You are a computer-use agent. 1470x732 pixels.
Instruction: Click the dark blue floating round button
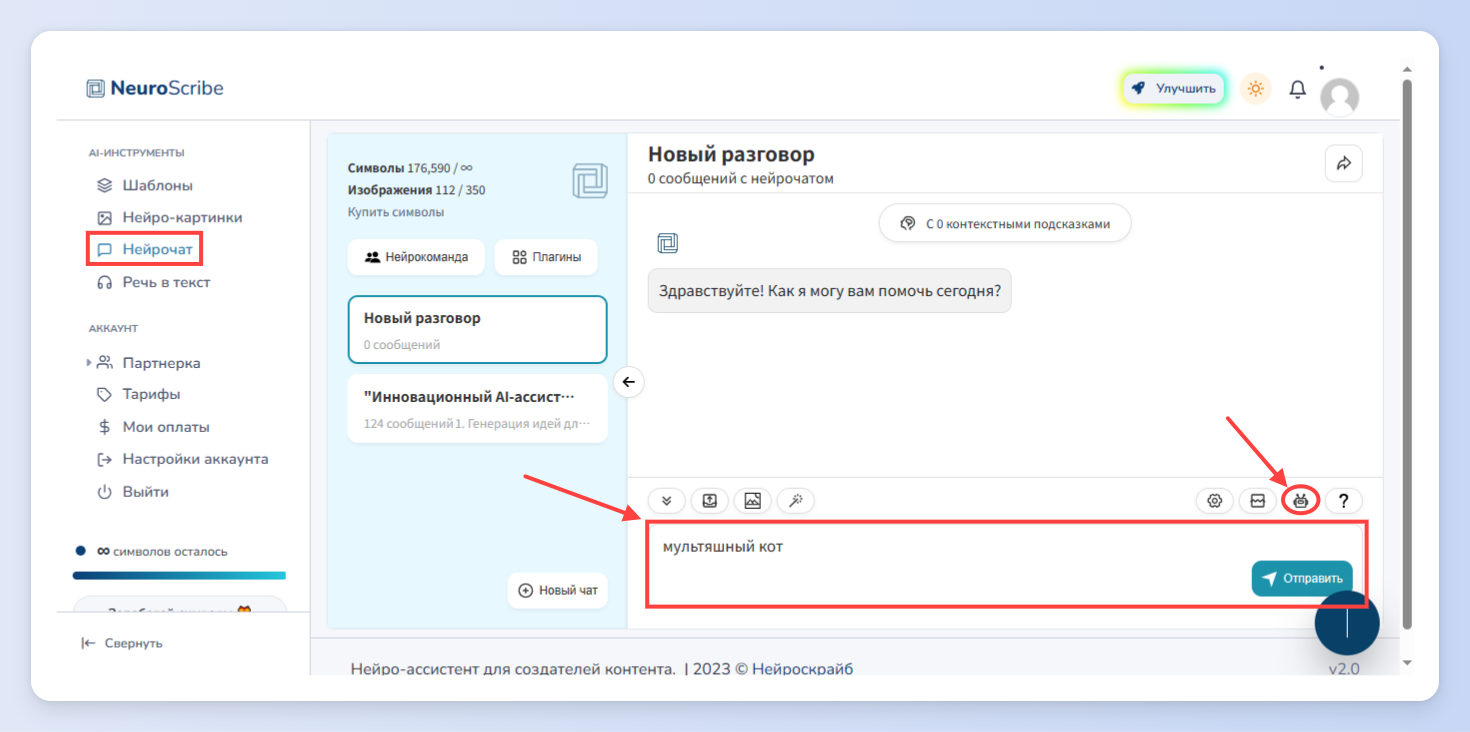click(1347, 622)
